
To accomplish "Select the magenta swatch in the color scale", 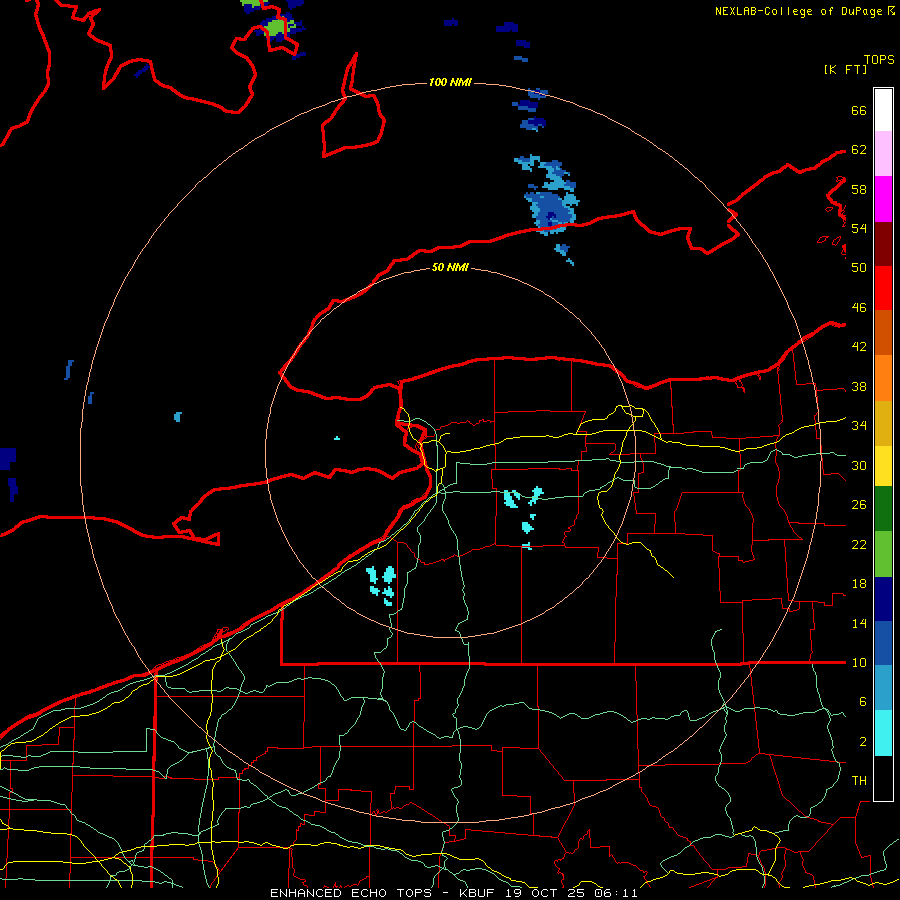I will [x=883, y=199].
